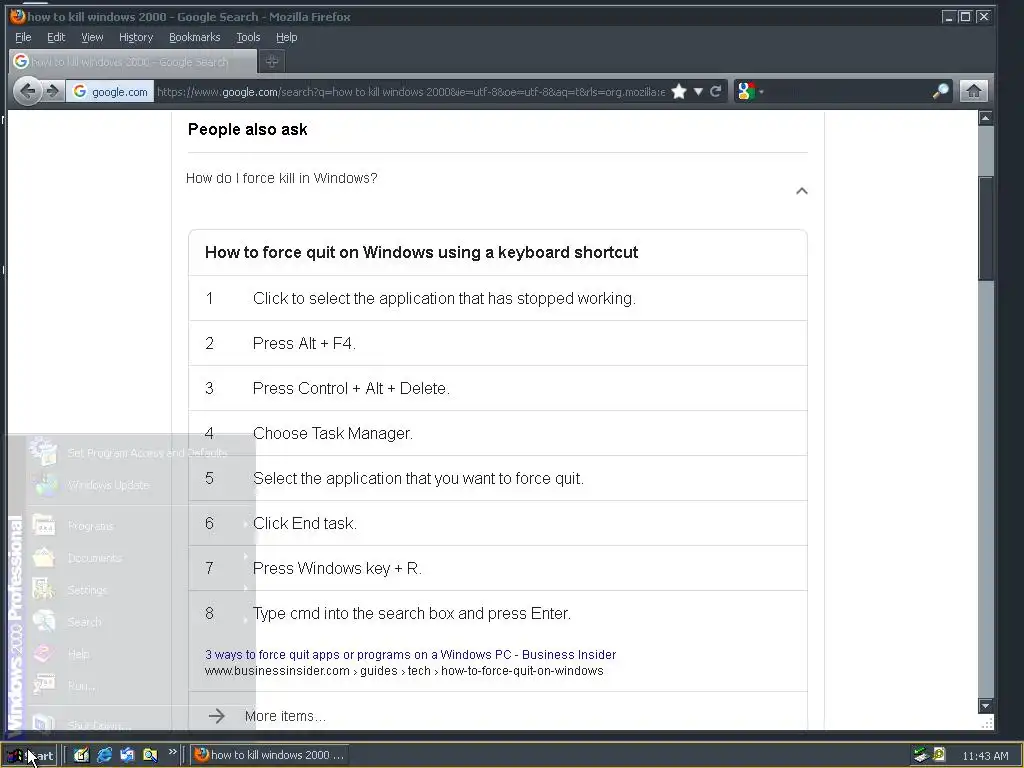Open the Help menu

tap(286, 37)
